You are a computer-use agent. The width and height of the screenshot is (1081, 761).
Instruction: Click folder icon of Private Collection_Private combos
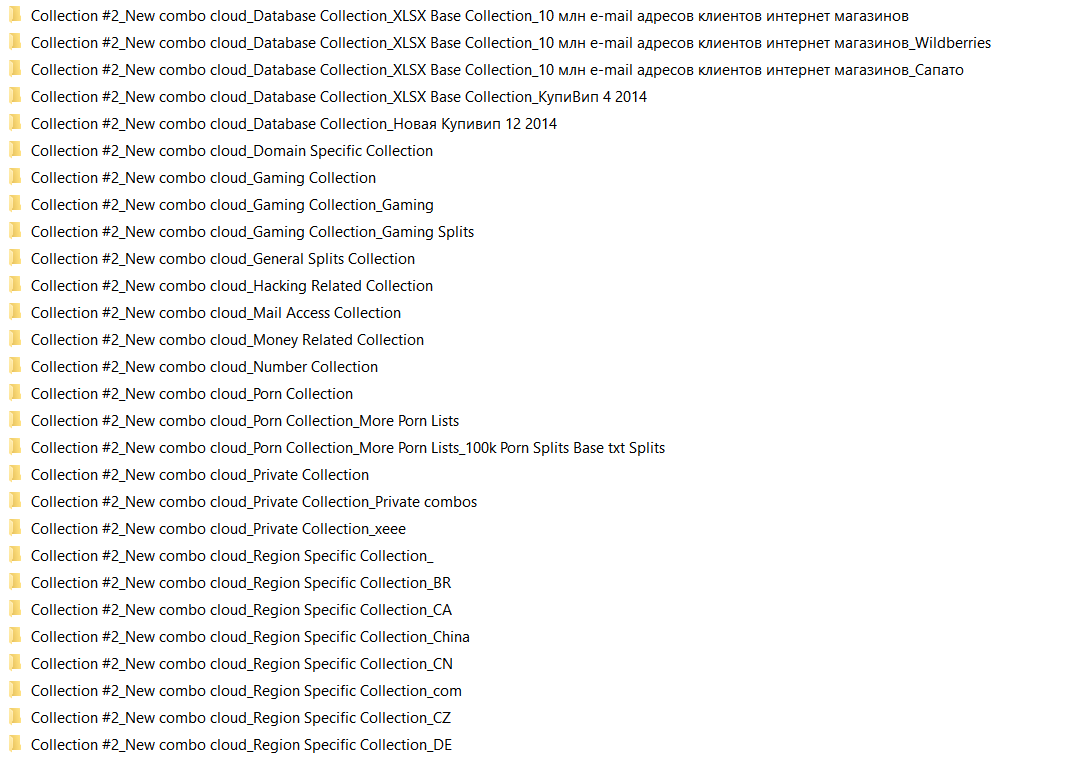pyautogui.click(x=15, y=501)
